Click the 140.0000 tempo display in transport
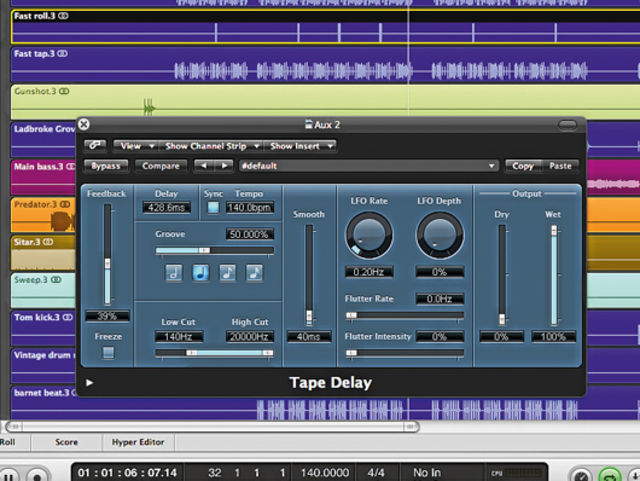This screenshot has height=481, width=640. (x=325, y=473)
